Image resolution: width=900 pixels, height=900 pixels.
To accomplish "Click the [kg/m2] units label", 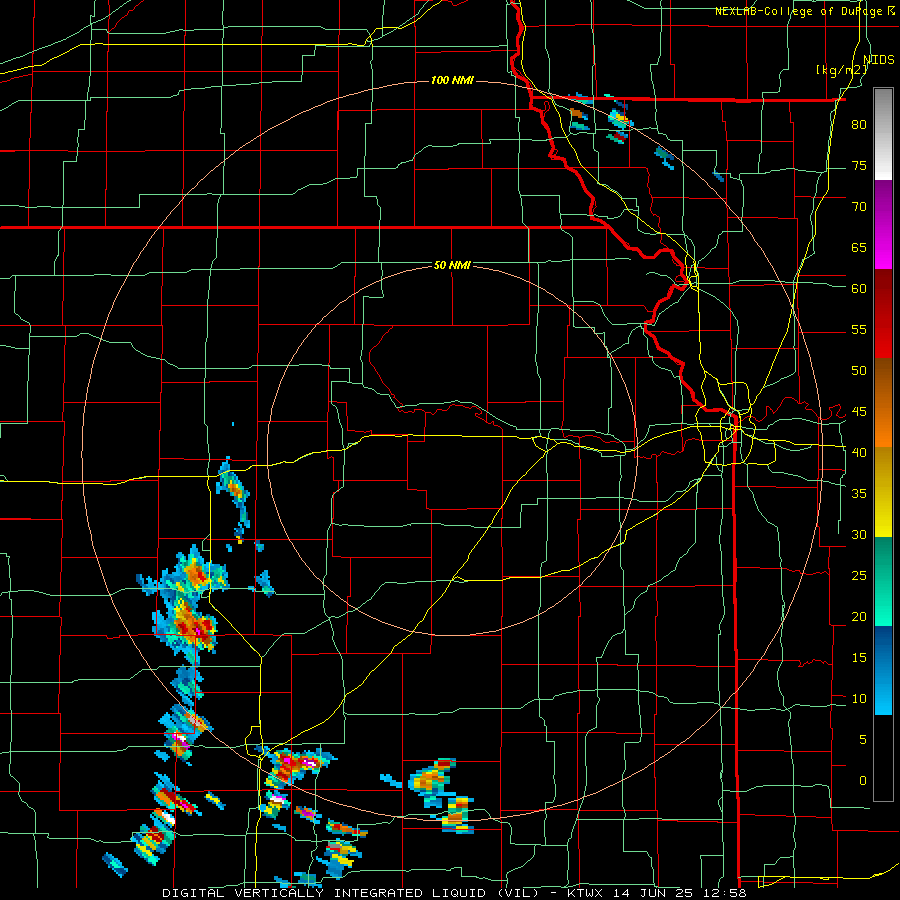I will pos(841,70).
